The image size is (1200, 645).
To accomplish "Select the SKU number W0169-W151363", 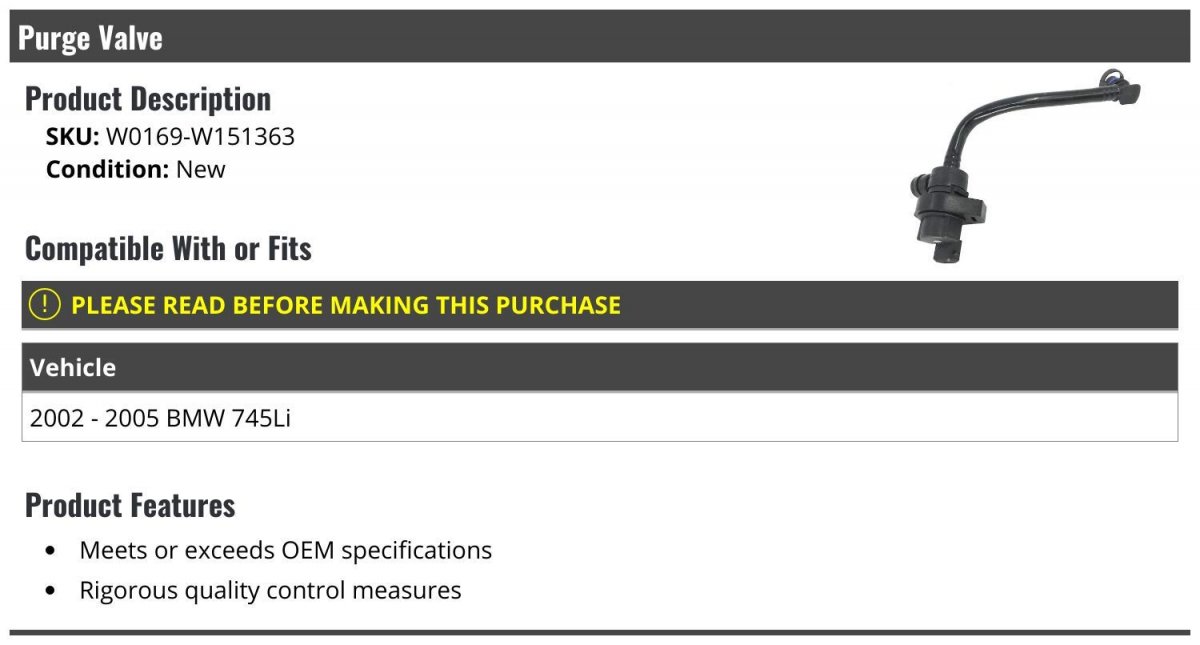I will pyautogui.click(x=200, y=136).
